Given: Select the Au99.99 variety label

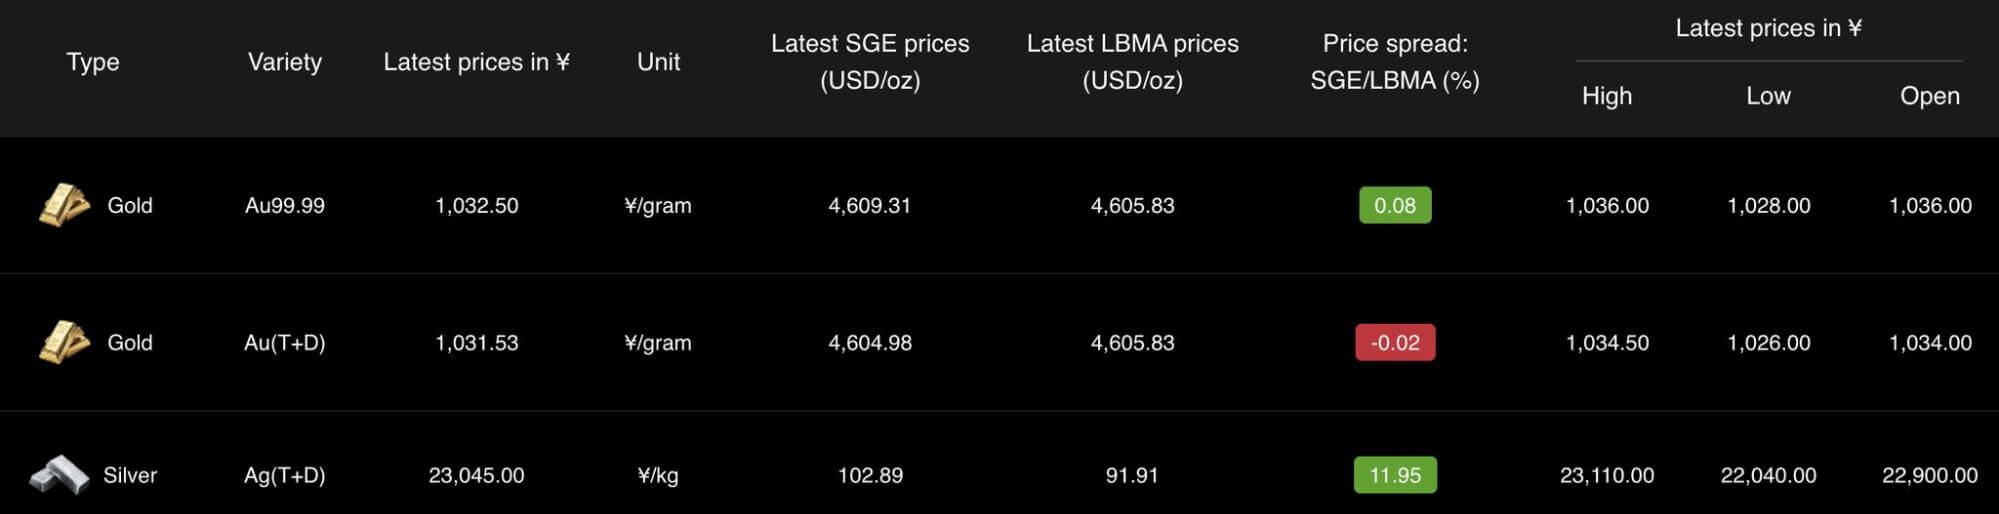Looking at the screenshot, I should [285, 205].
